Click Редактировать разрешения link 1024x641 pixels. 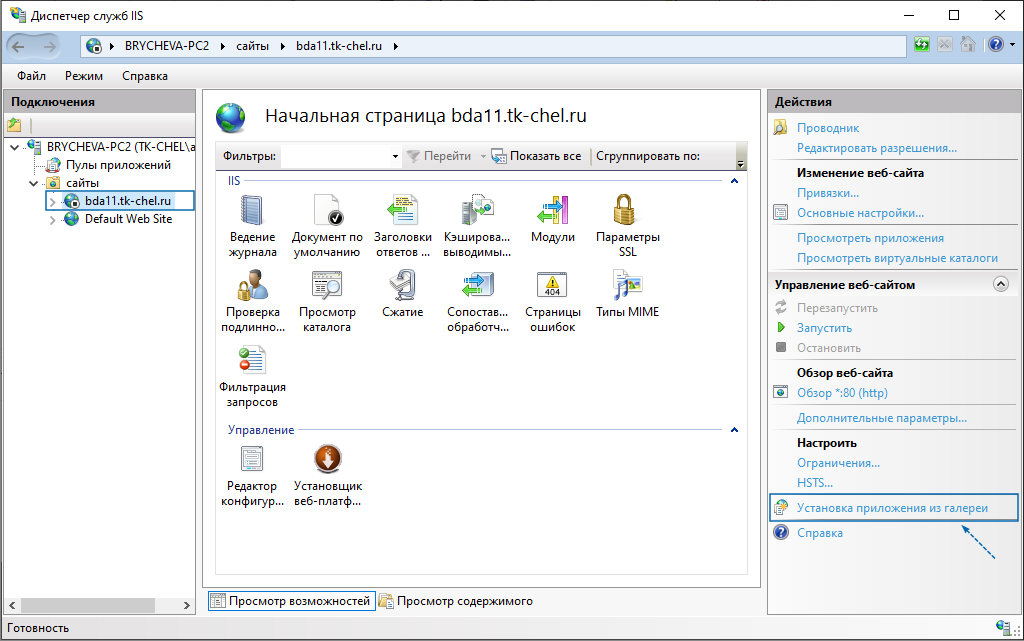[x=876, y=148]
